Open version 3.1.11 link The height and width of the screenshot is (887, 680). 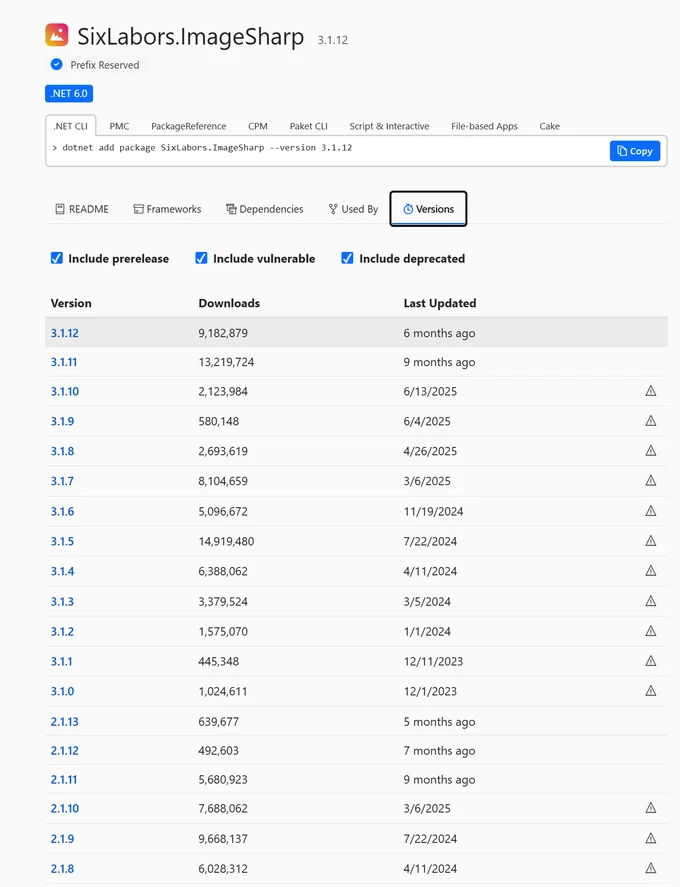coord(64,362)
